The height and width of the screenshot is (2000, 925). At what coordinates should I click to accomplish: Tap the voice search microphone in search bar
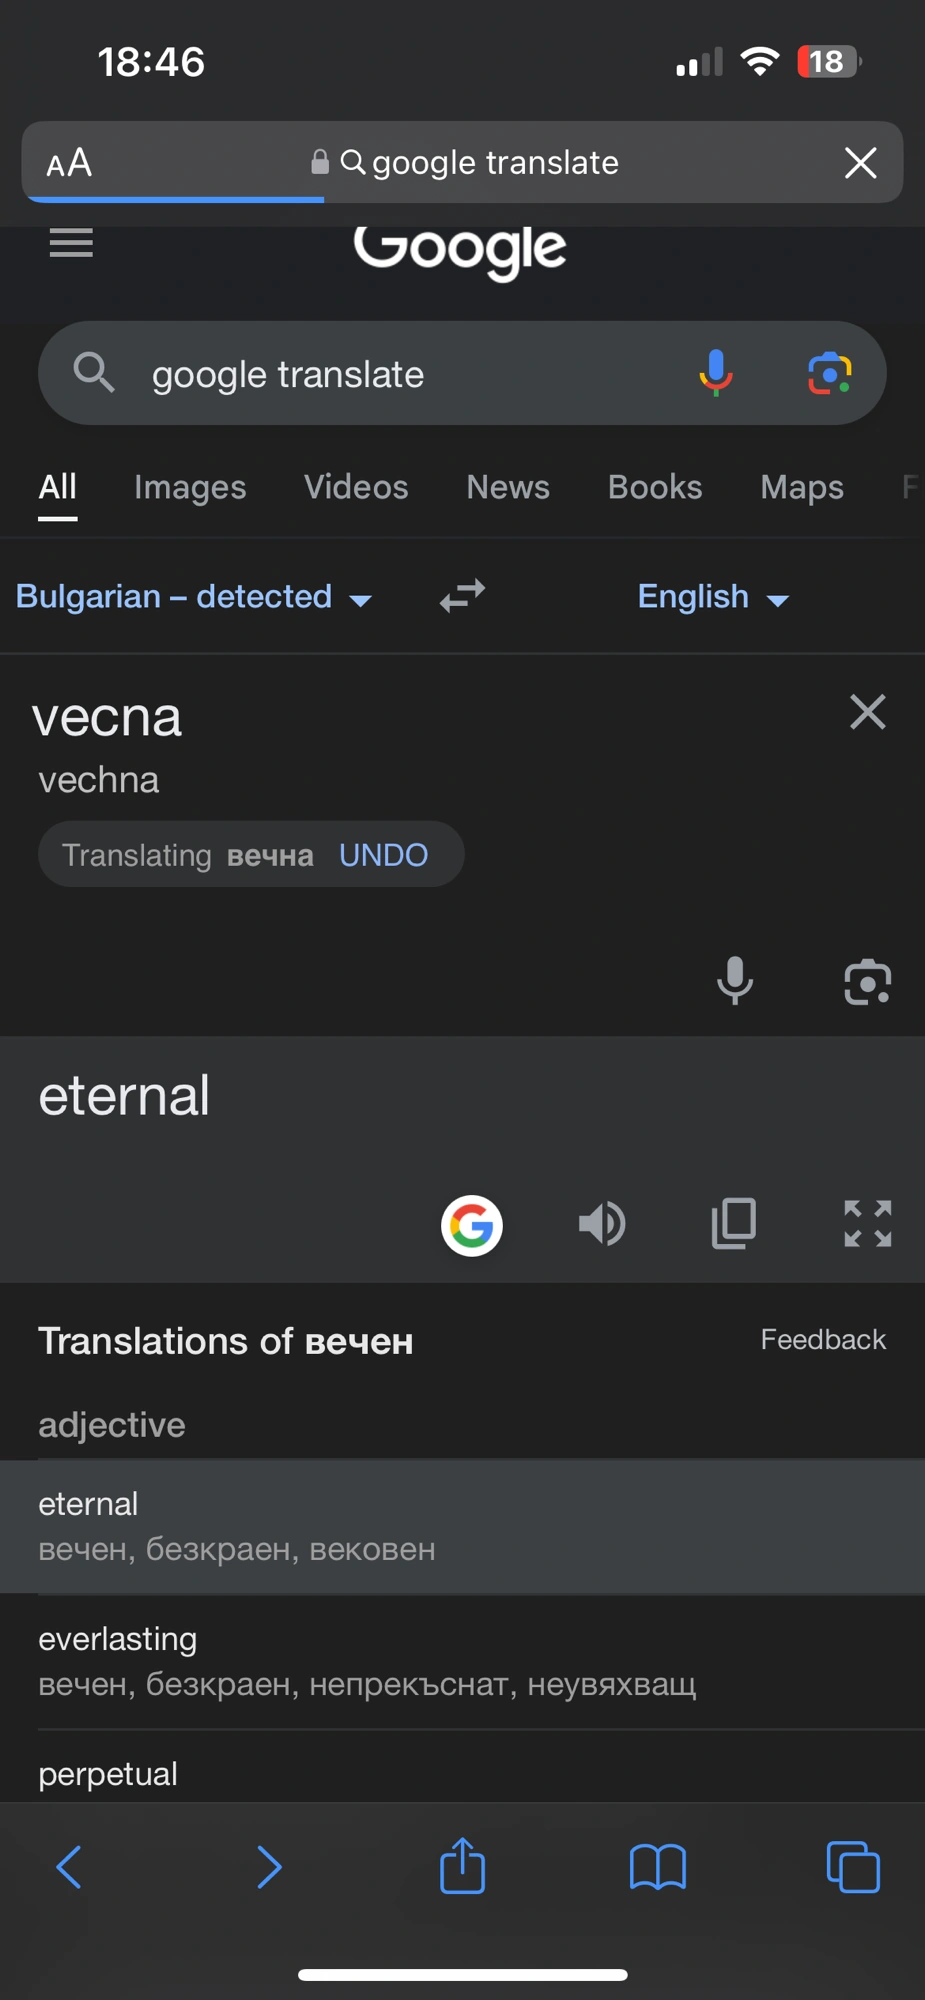tap(715, 374)
